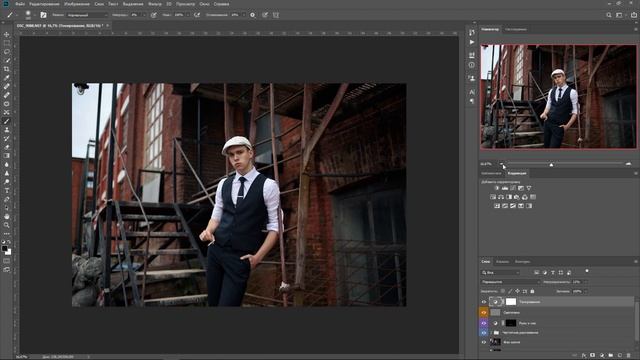Click the Navigator zoom-in button

(628, 164)
